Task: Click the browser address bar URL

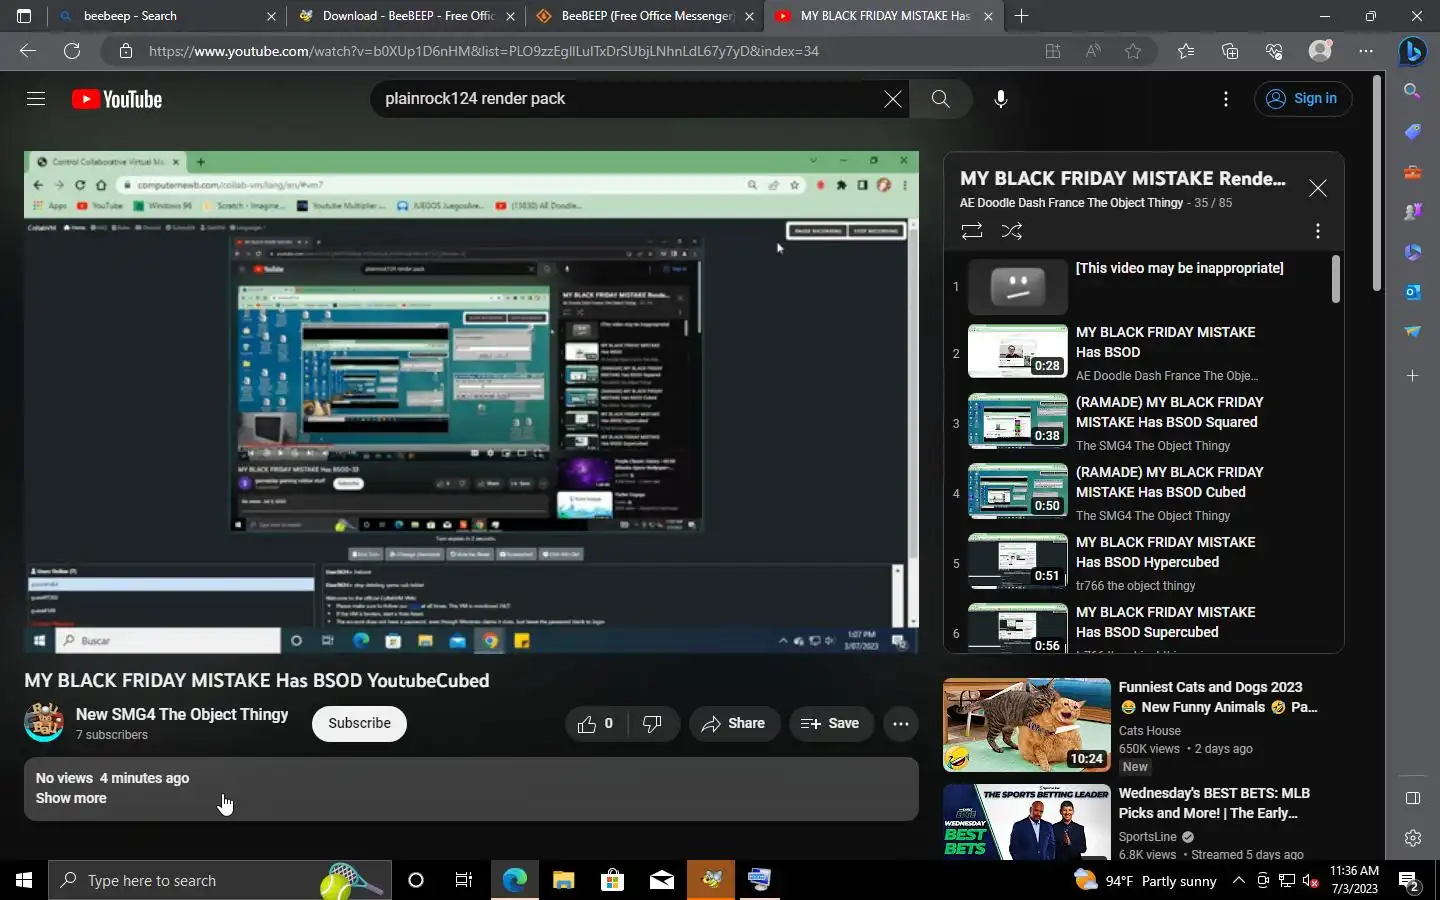Action: [x=484, y=51]
